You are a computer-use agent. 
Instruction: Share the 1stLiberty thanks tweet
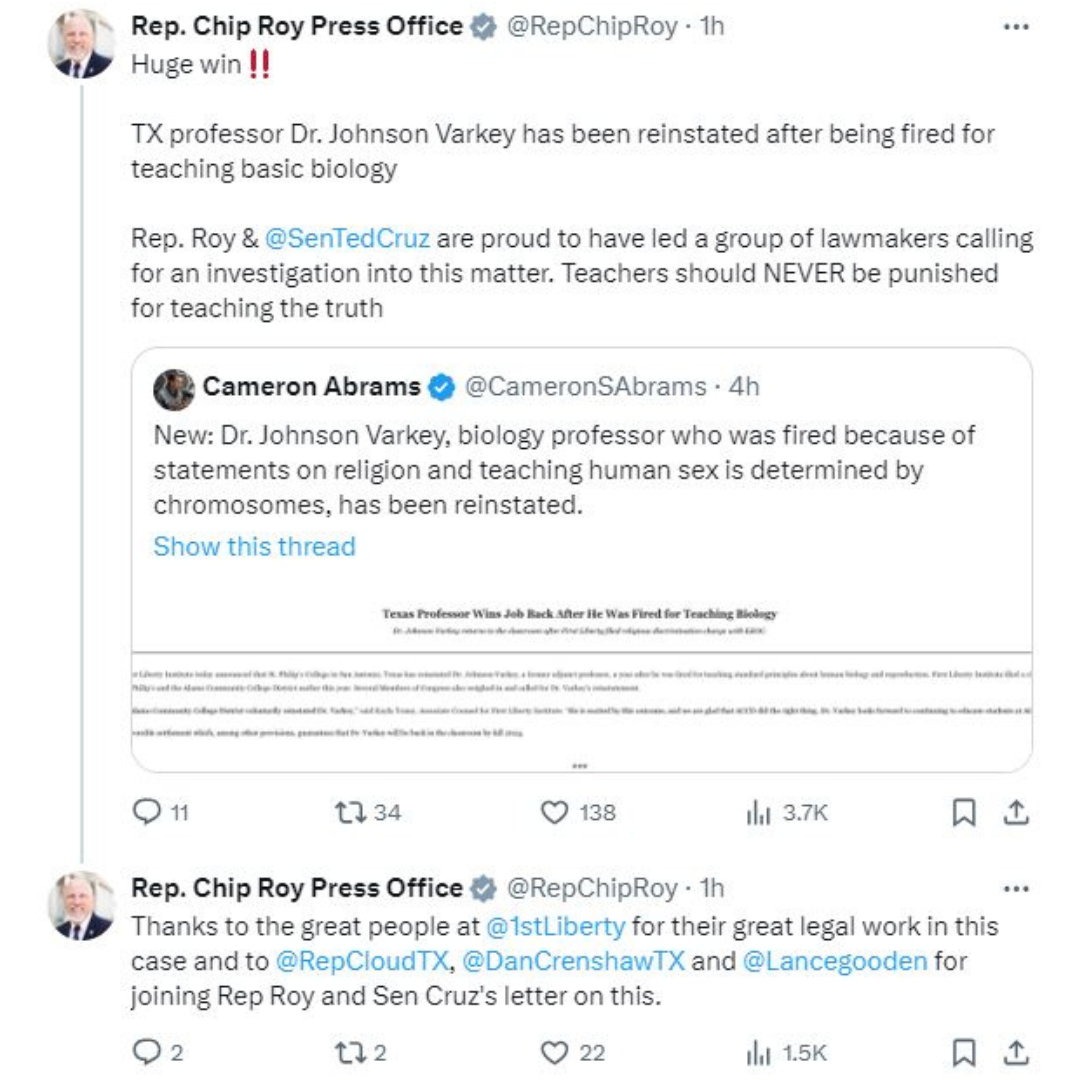click(x=1016, y=1052)
